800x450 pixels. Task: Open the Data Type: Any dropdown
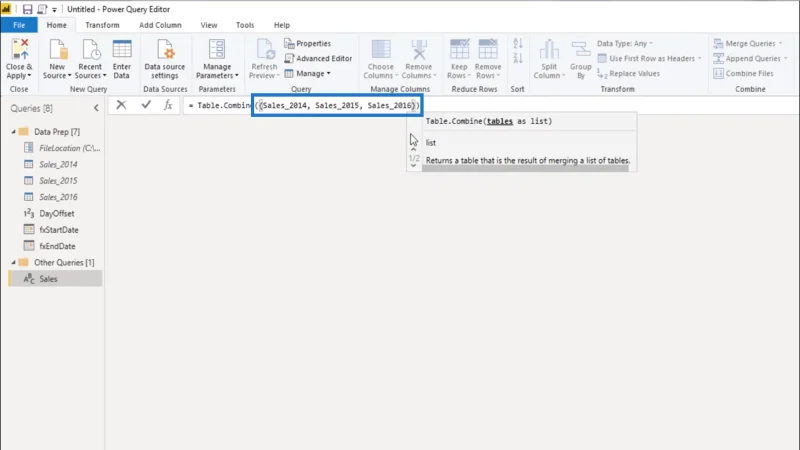click(625, 43)
